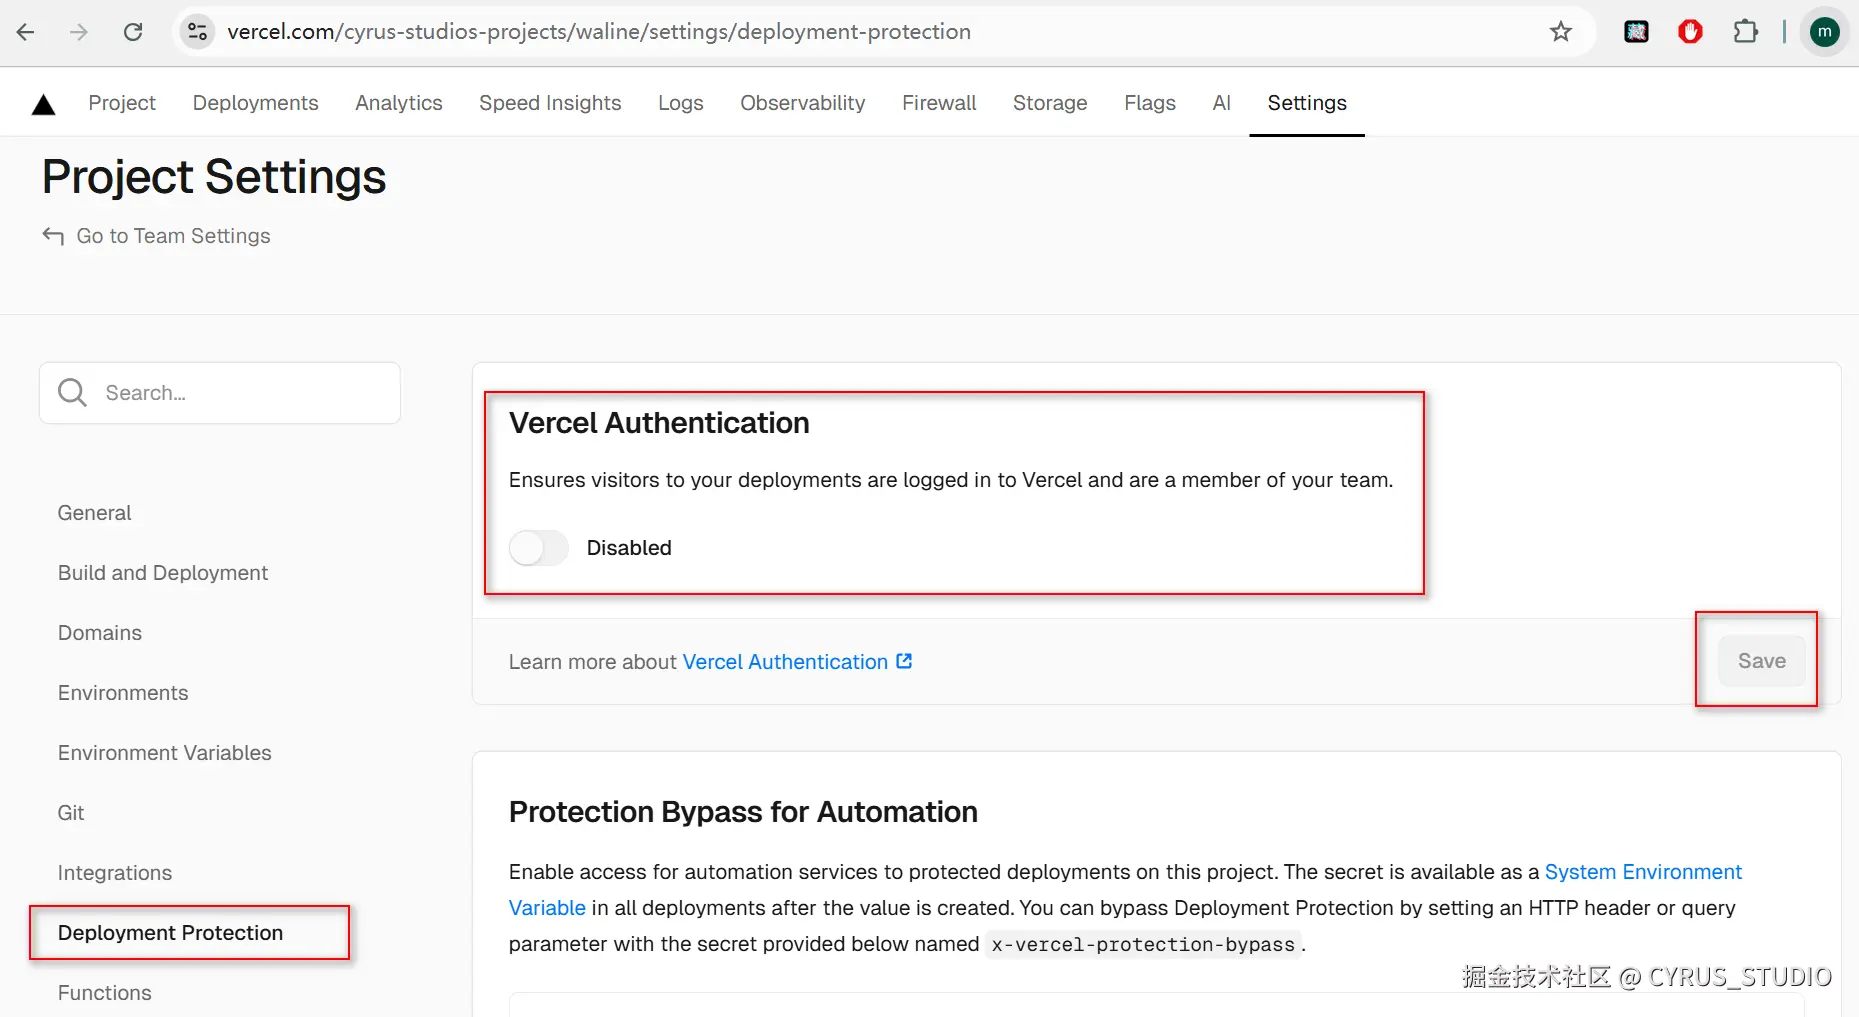Click the 'x-vercel-protection-bypass' code text

[x=1143, y=944]
